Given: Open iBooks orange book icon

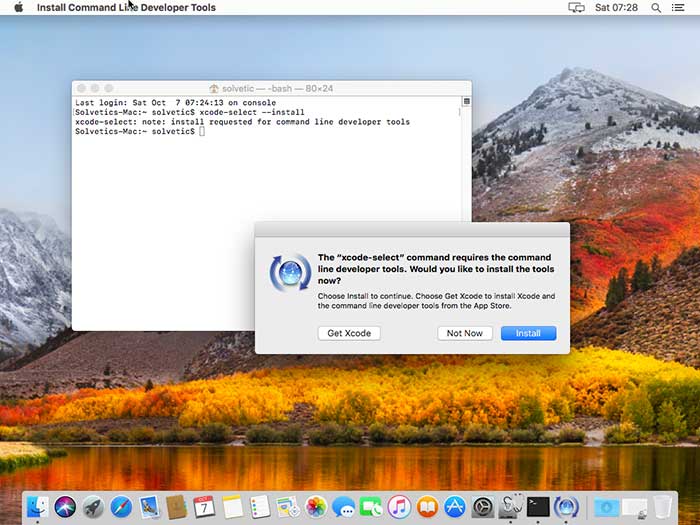Looking at the screenshot, I should (x=427, y=507).
